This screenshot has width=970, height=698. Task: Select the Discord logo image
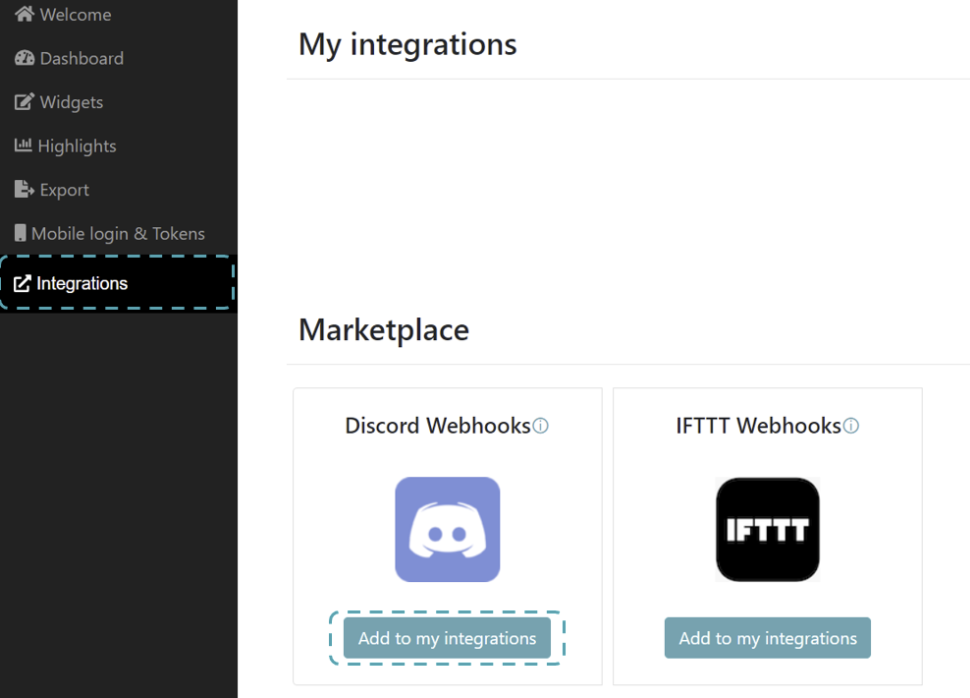(447, 529)
